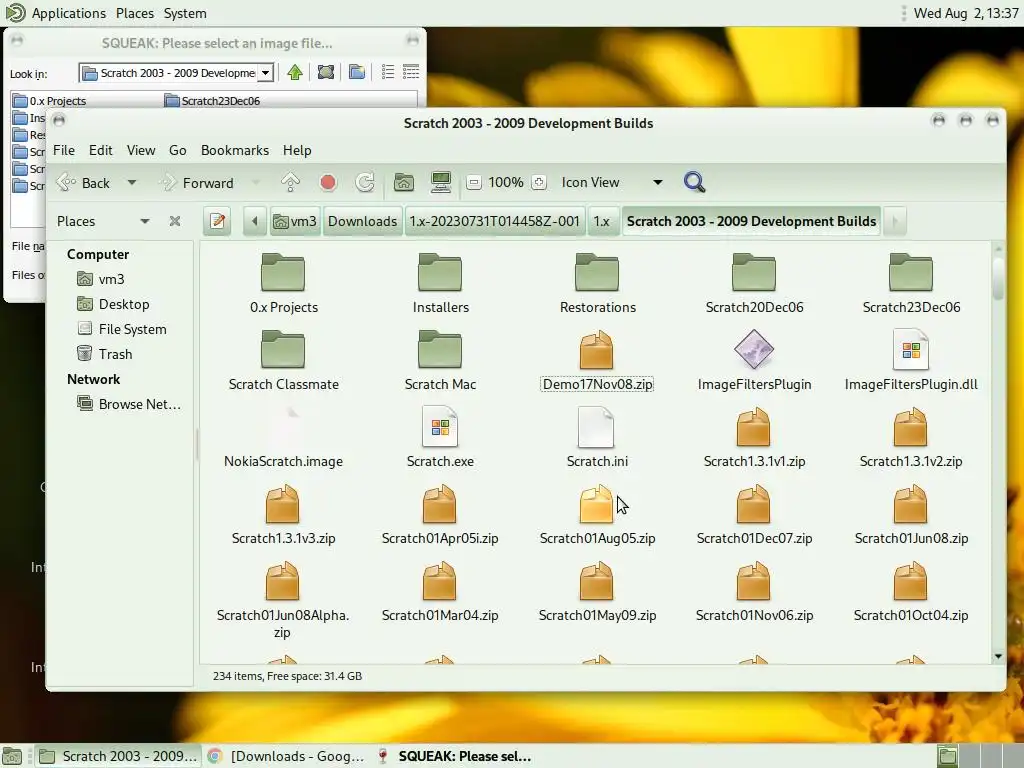Screen dimensions: 1024x768
Task: Jump to Downloads in the path bar
Action: (x=362, y=221)
